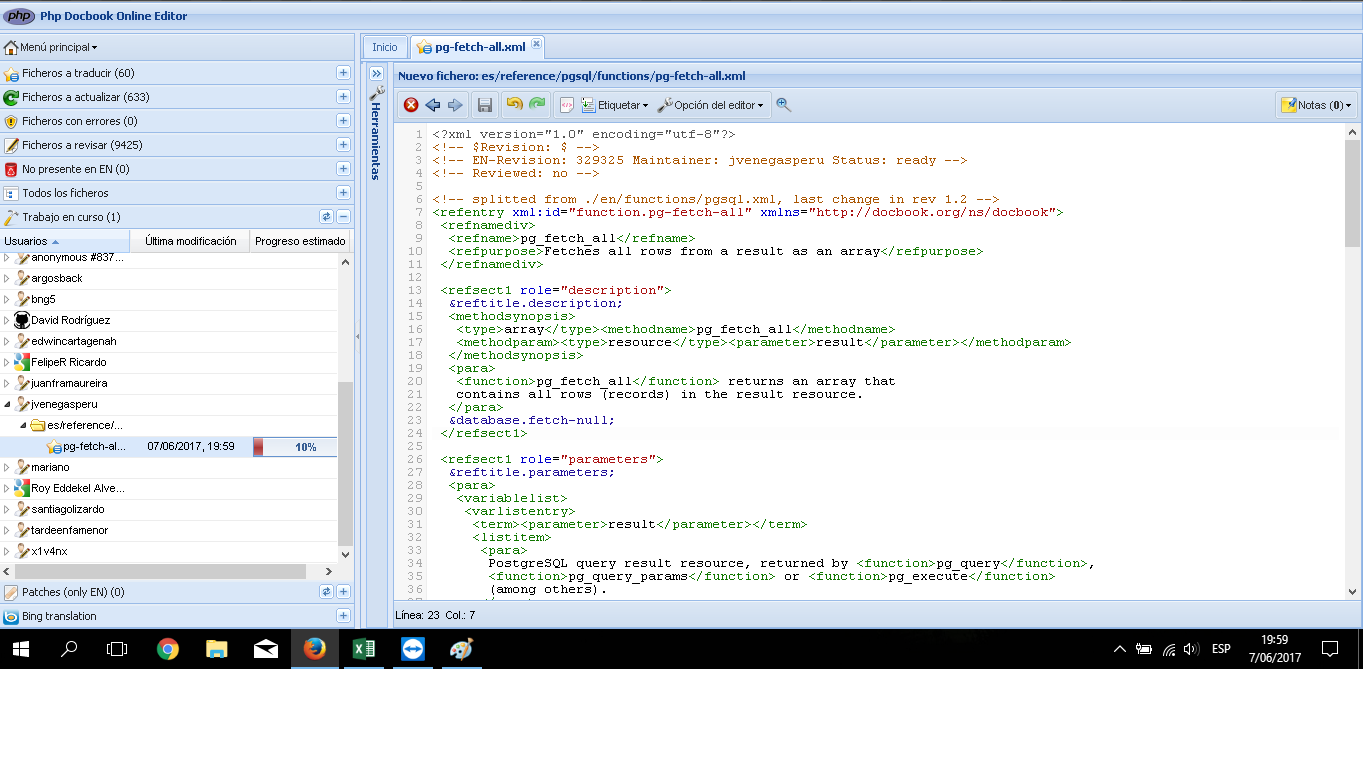This screenshot has width=1366, height=768.
Task: Collapse the Trabajo en curso panel
Action: [x=343, y=217]
